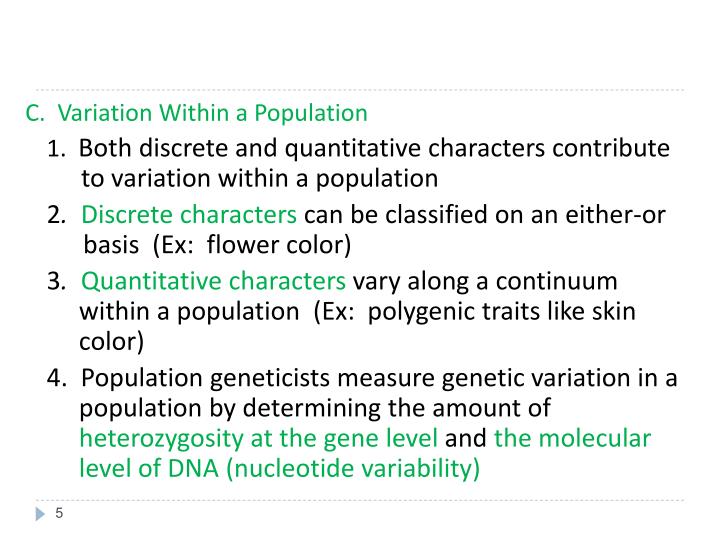Select the green 'Discrete characters' term
Image resolution: width=720 pixels, height=540 pixels.
point(189,214)
